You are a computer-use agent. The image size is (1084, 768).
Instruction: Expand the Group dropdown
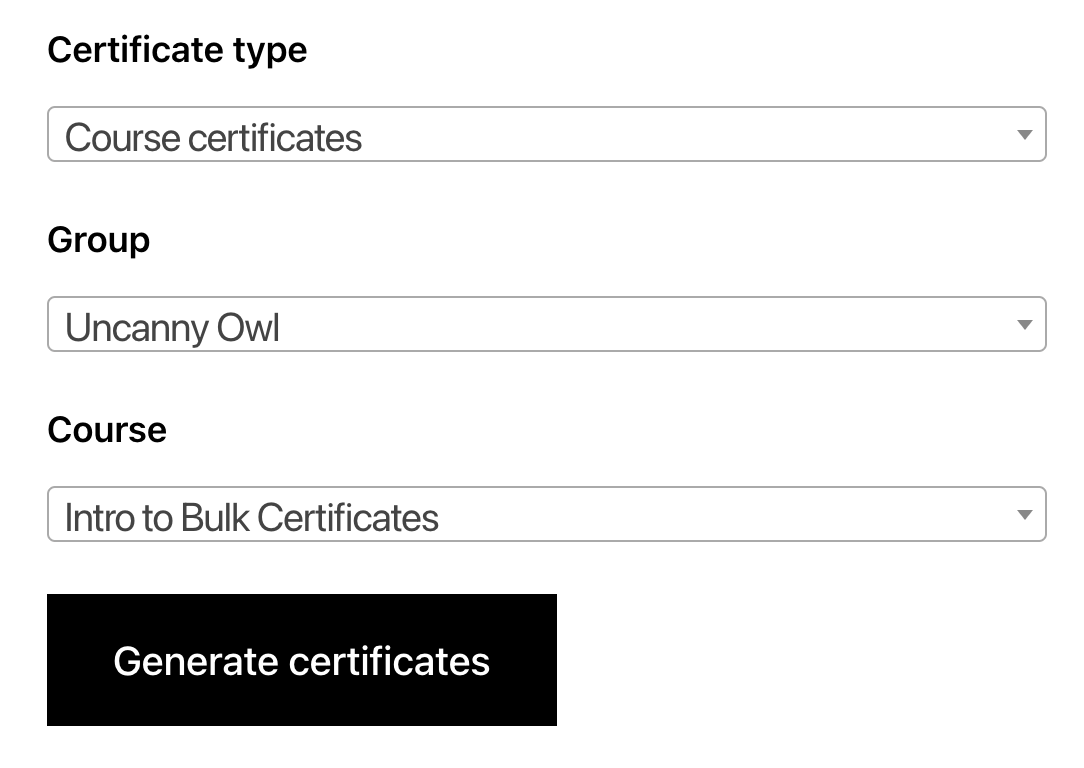point(546,325)
